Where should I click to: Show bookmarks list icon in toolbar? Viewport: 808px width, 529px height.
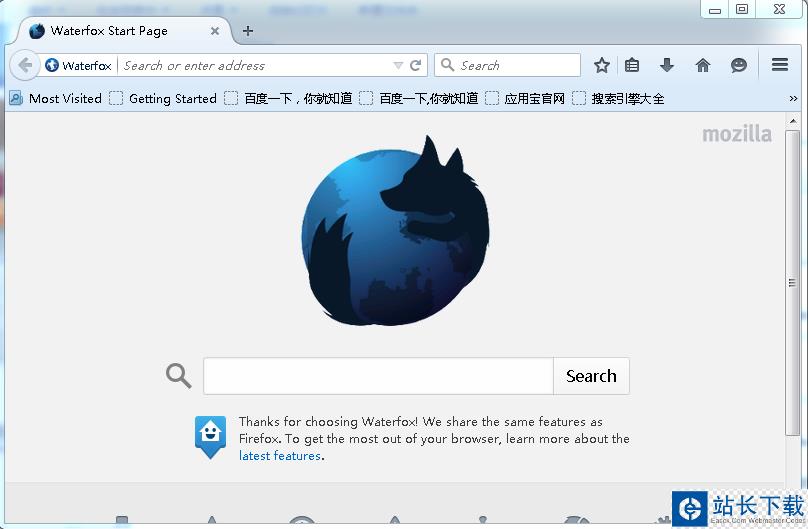632,65
